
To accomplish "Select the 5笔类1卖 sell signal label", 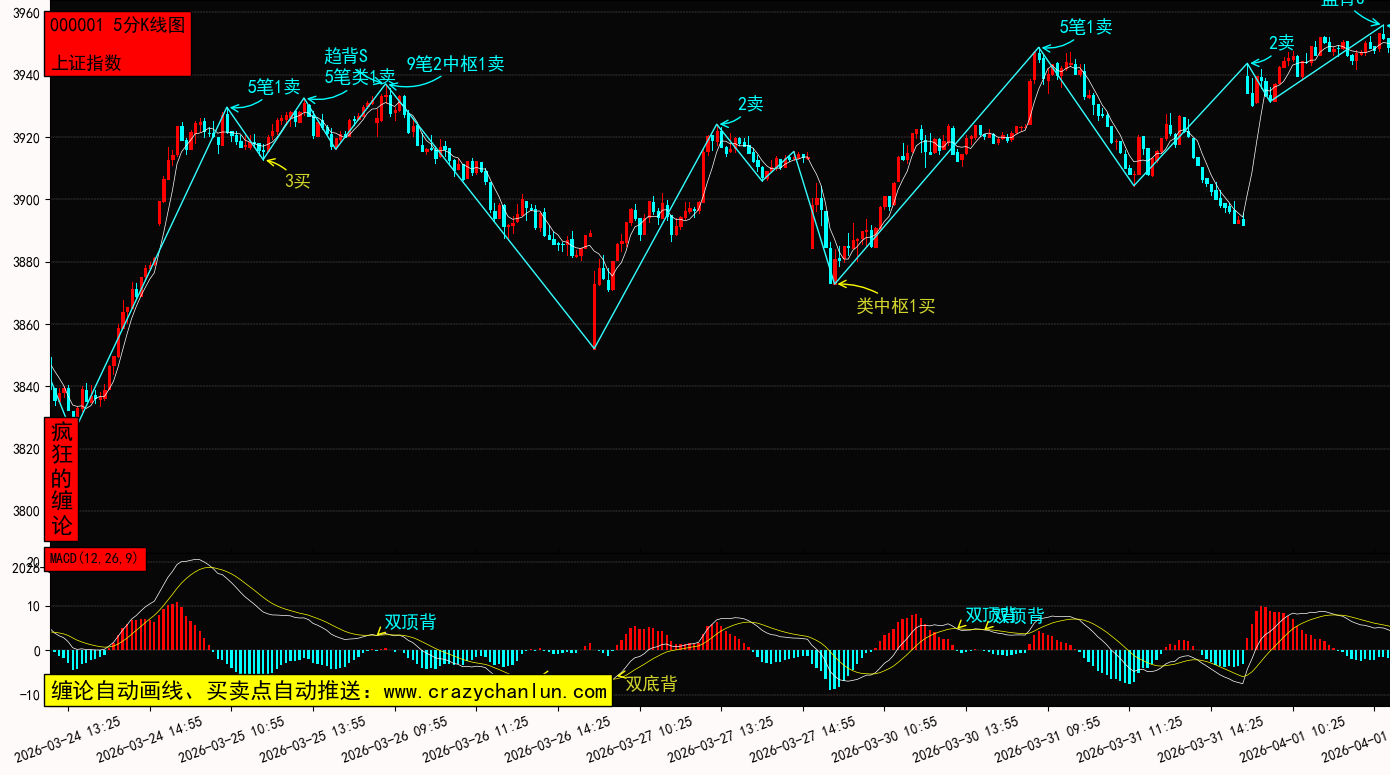I will click(x=360, y=76).
